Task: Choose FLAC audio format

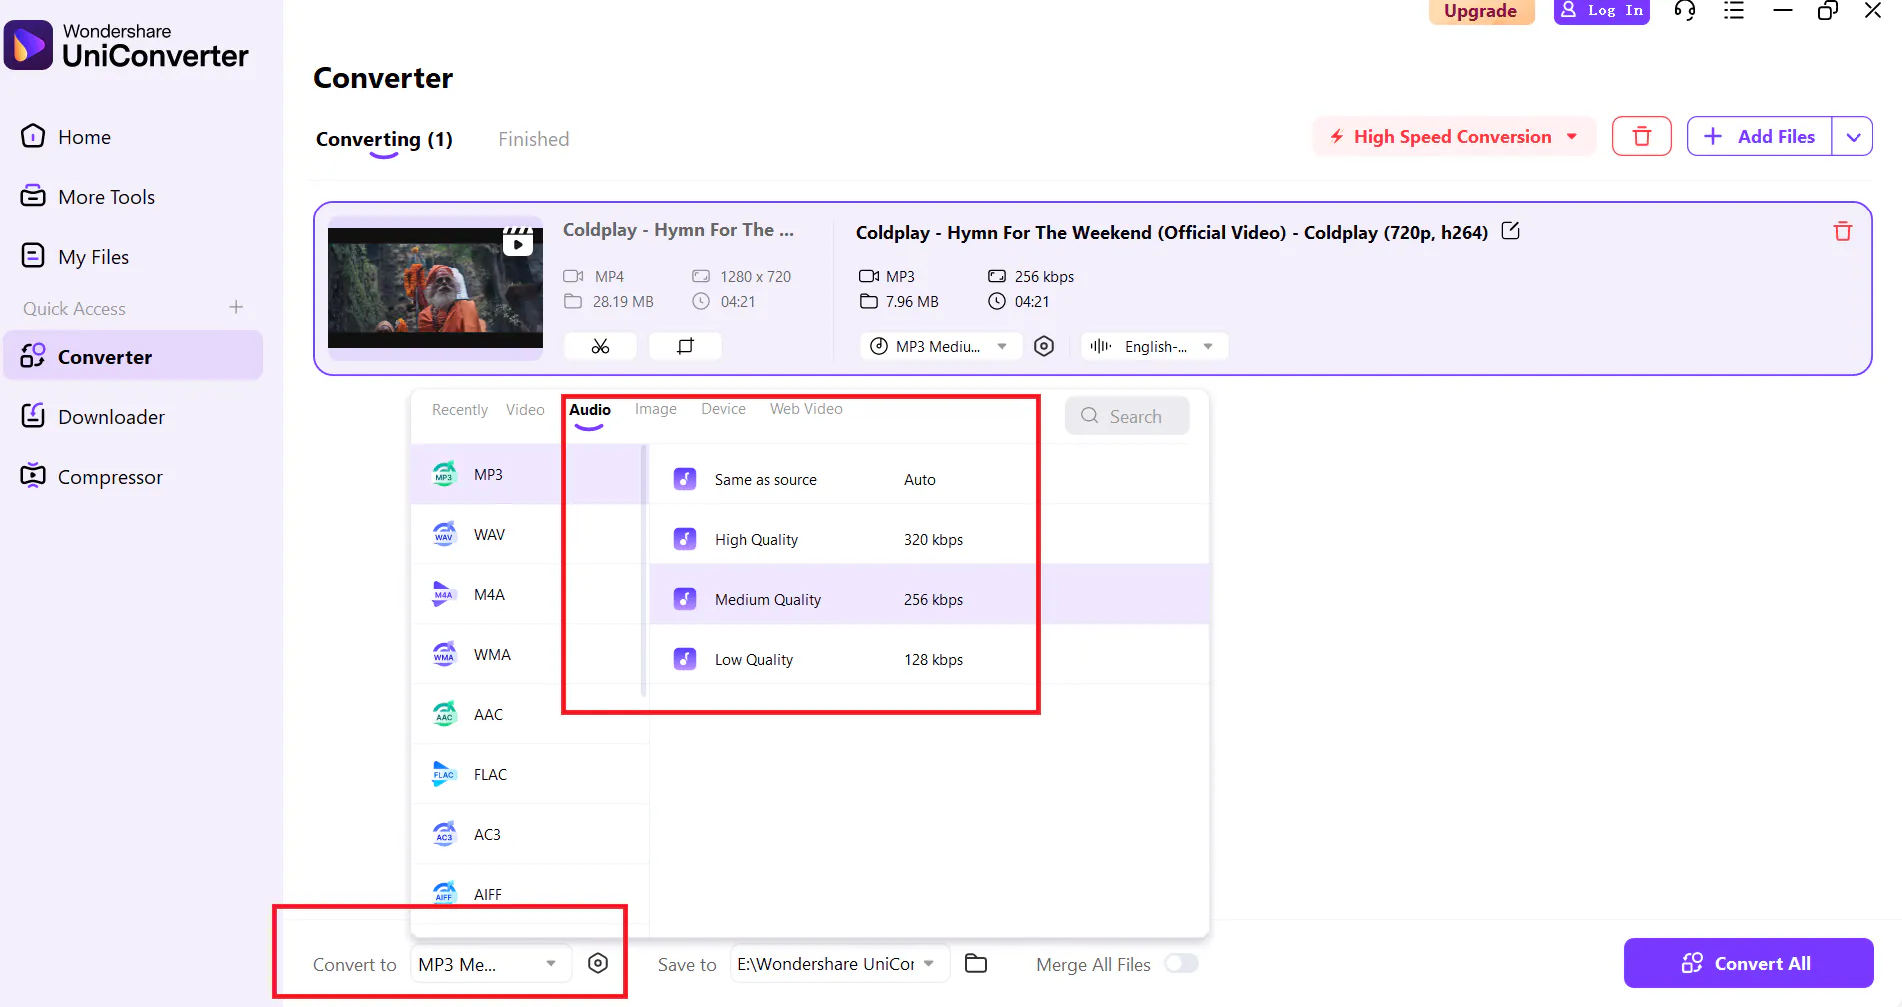Action: 529,774
